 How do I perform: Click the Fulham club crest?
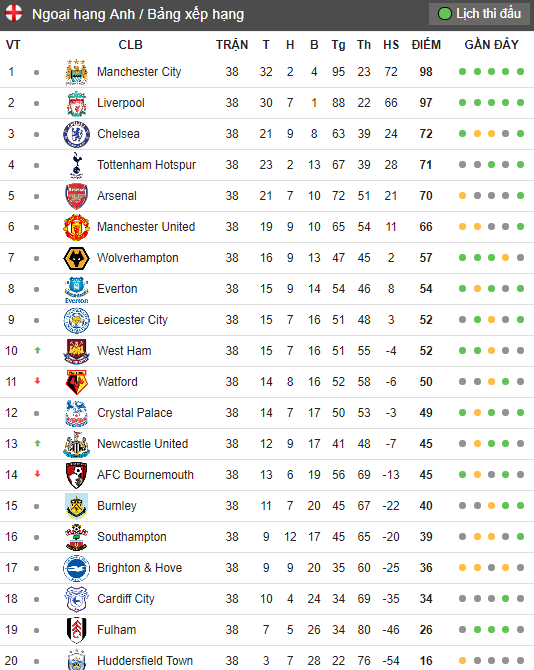tap(76, 630)
